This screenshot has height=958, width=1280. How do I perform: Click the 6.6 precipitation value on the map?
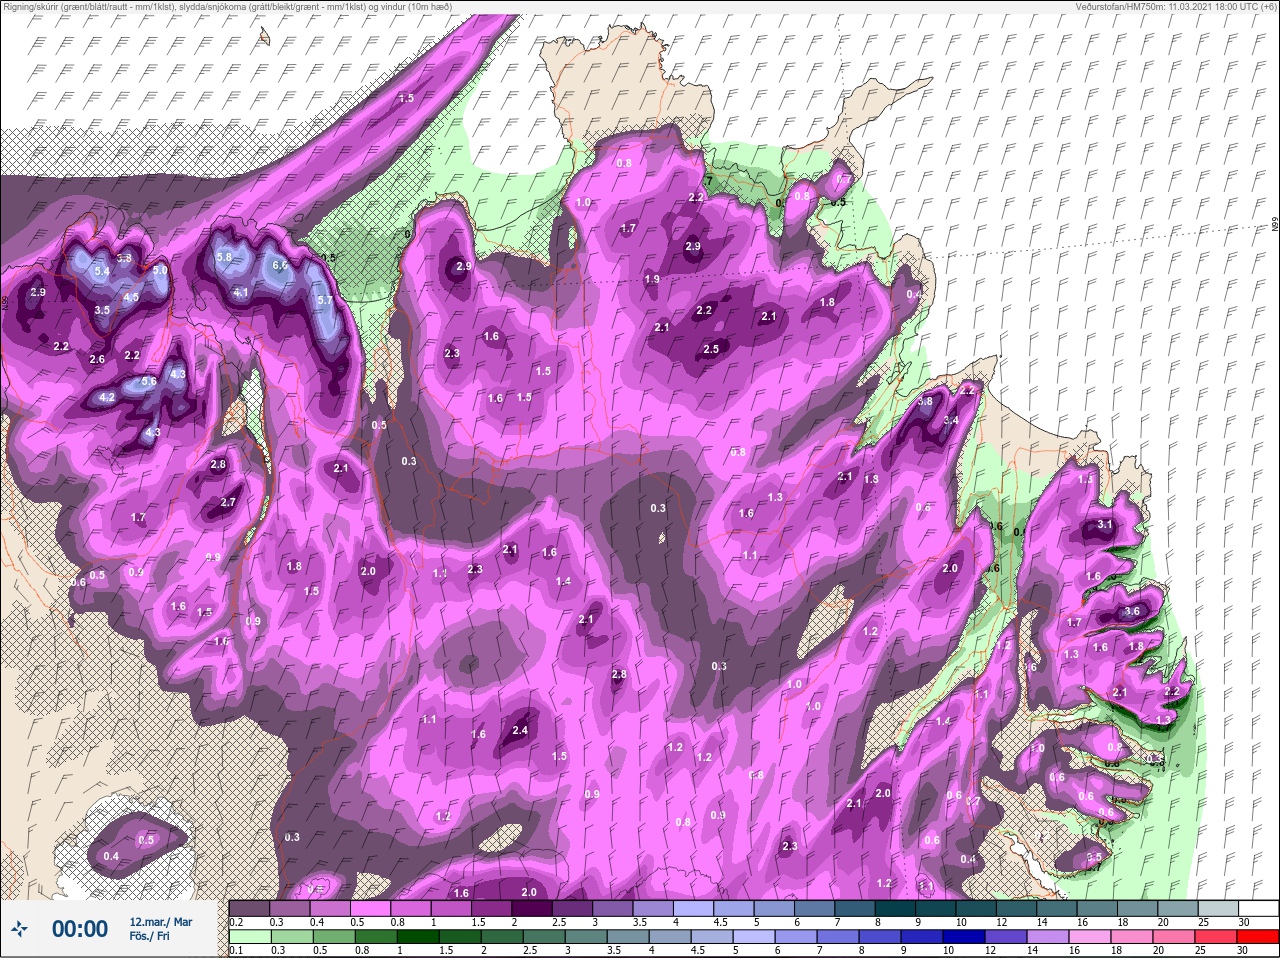tap(280, 265)
